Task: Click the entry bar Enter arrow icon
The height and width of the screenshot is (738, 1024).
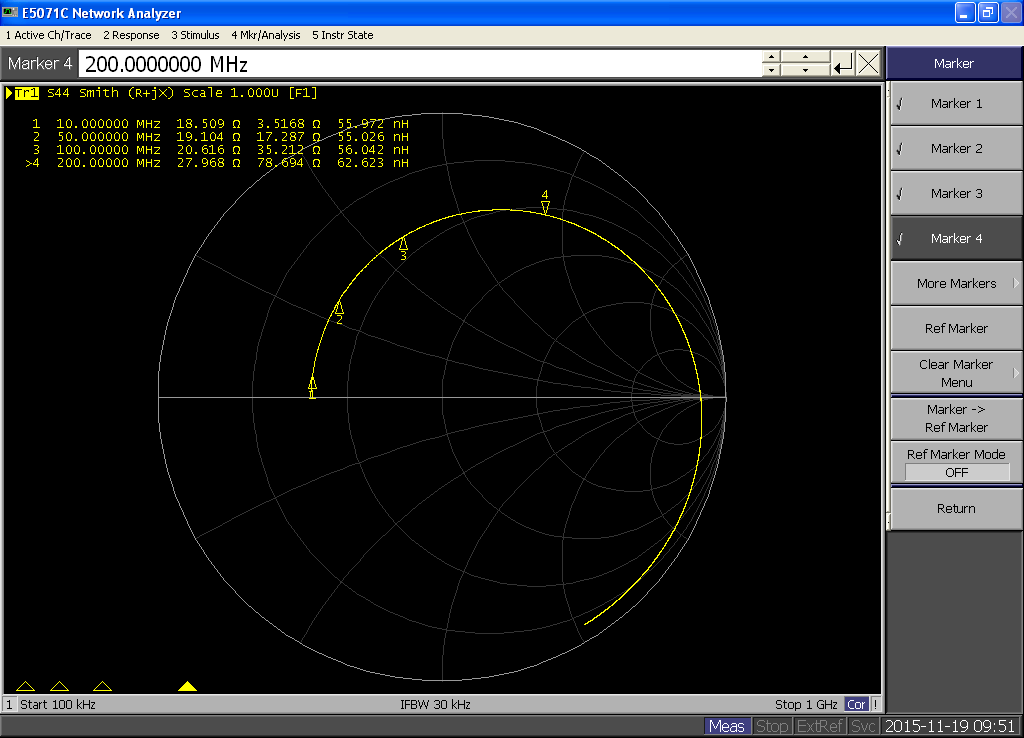Action: (842, 64)
